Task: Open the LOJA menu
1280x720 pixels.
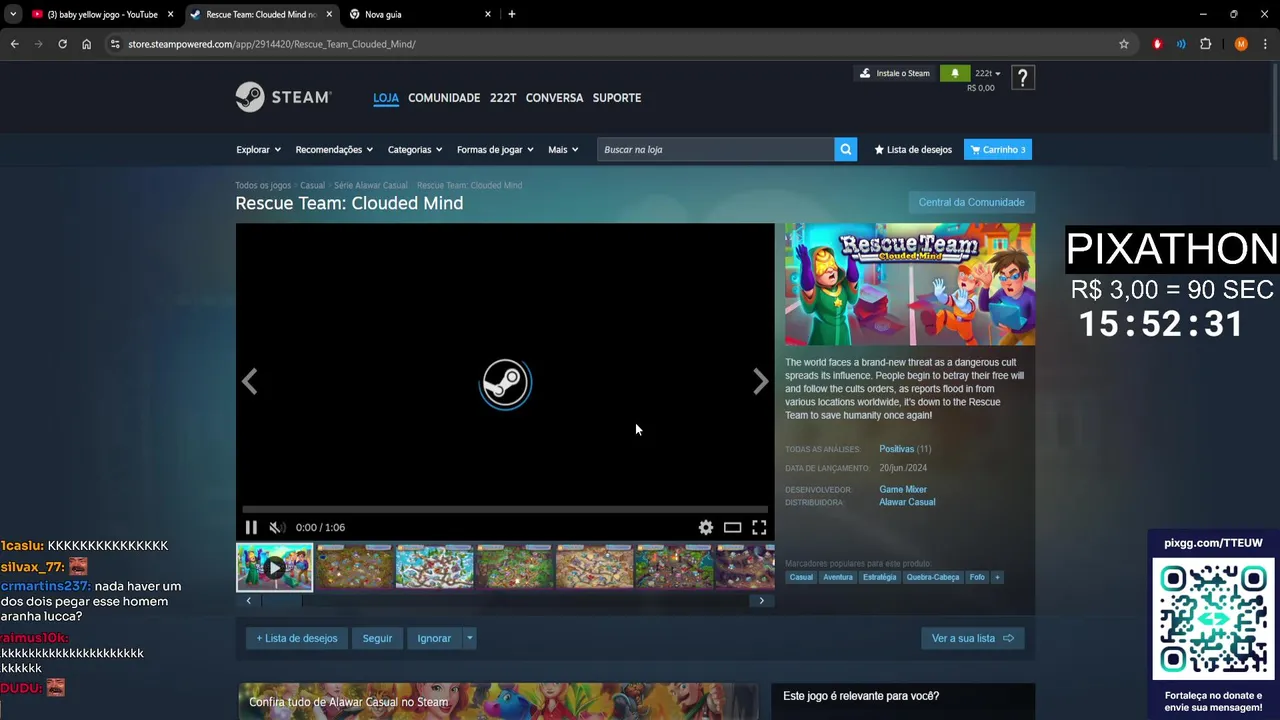Action: [x=386, y=97]
